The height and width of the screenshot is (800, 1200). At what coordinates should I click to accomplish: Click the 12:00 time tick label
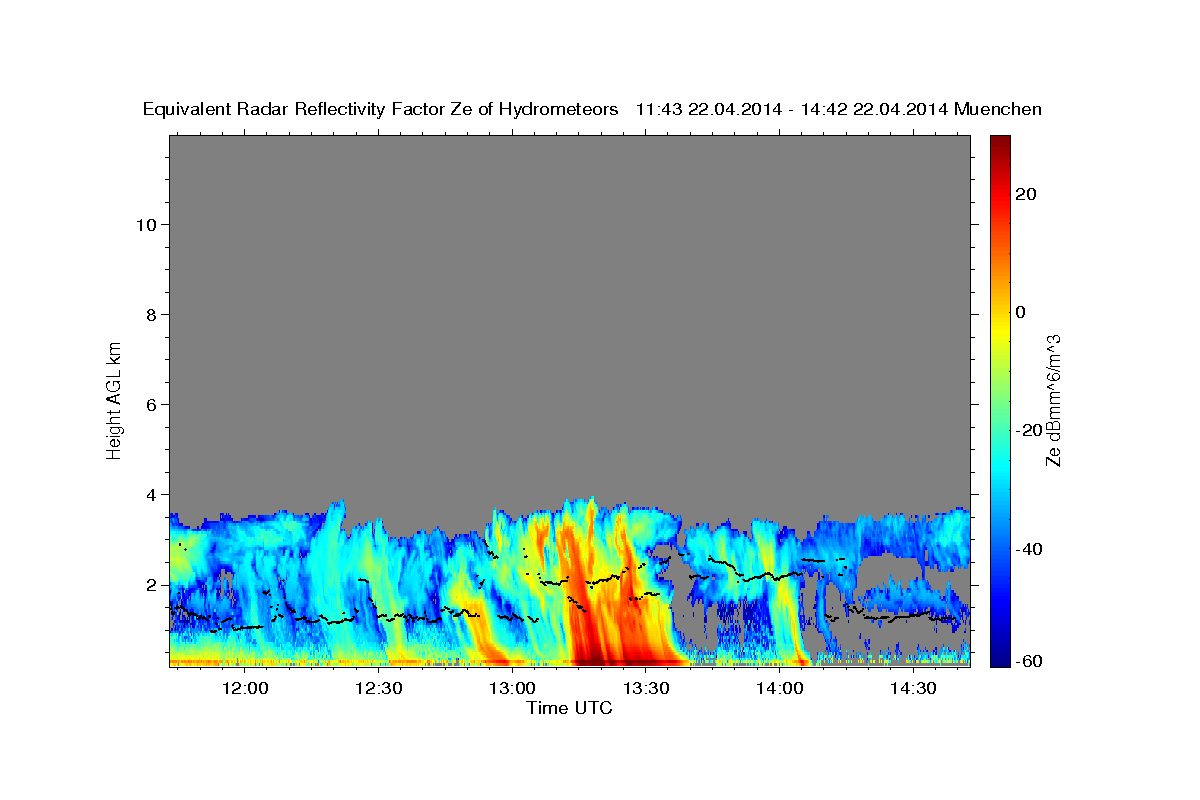[x=244, y=688]
